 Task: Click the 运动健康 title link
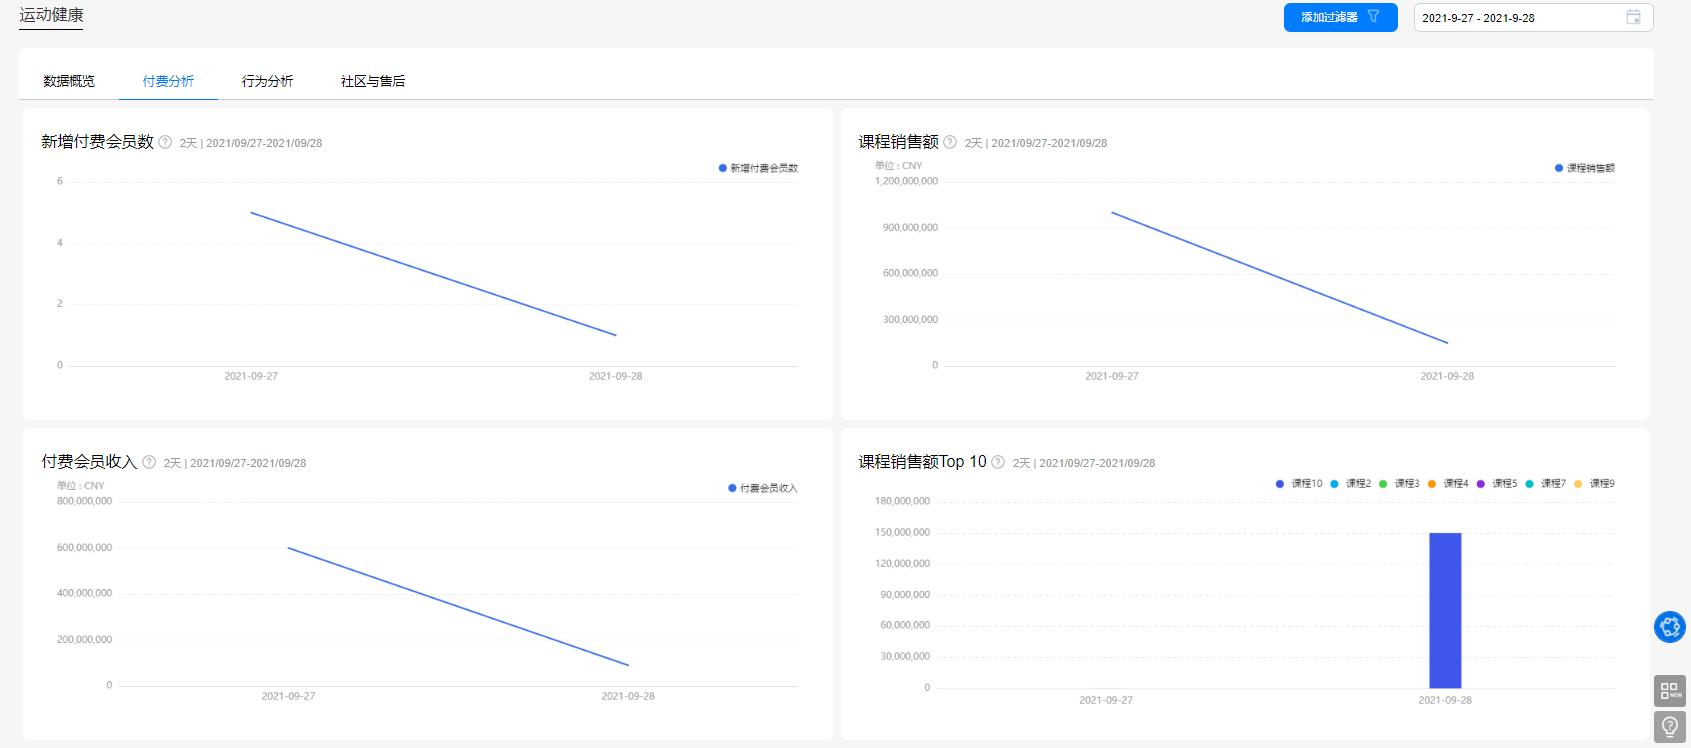tap(51, 15)
